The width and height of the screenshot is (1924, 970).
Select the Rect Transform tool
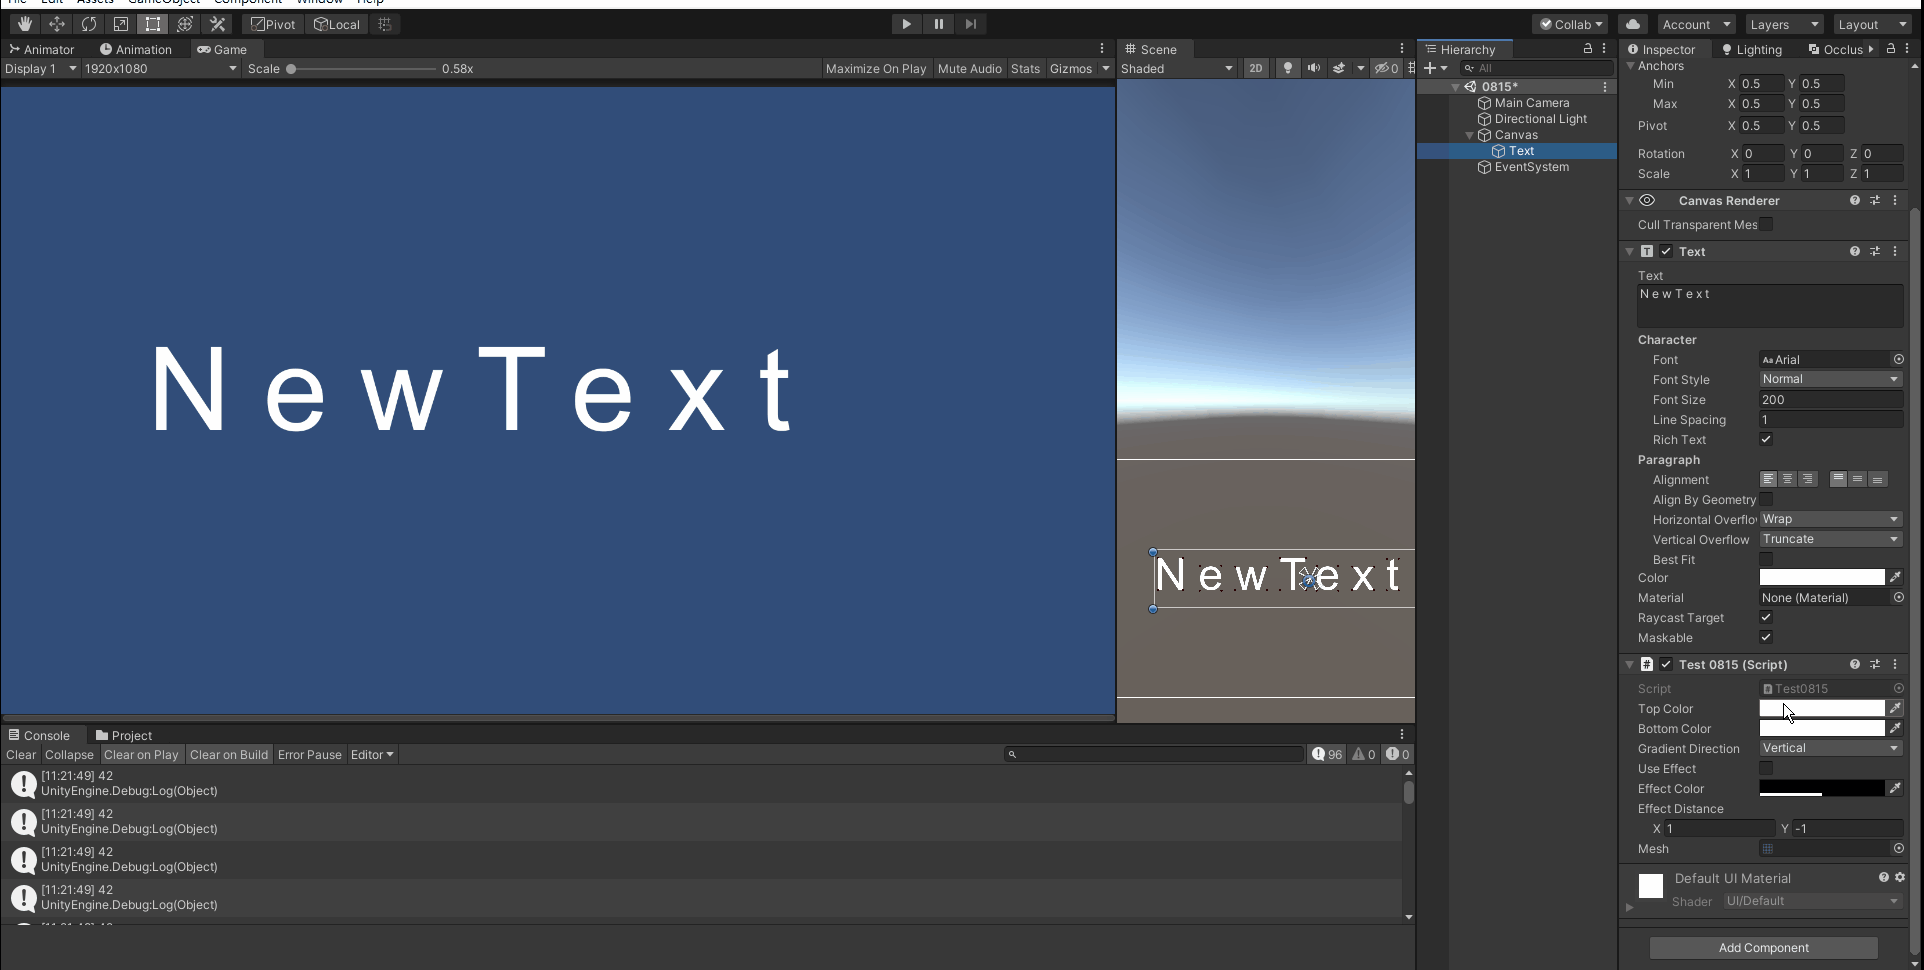[153, 24]
